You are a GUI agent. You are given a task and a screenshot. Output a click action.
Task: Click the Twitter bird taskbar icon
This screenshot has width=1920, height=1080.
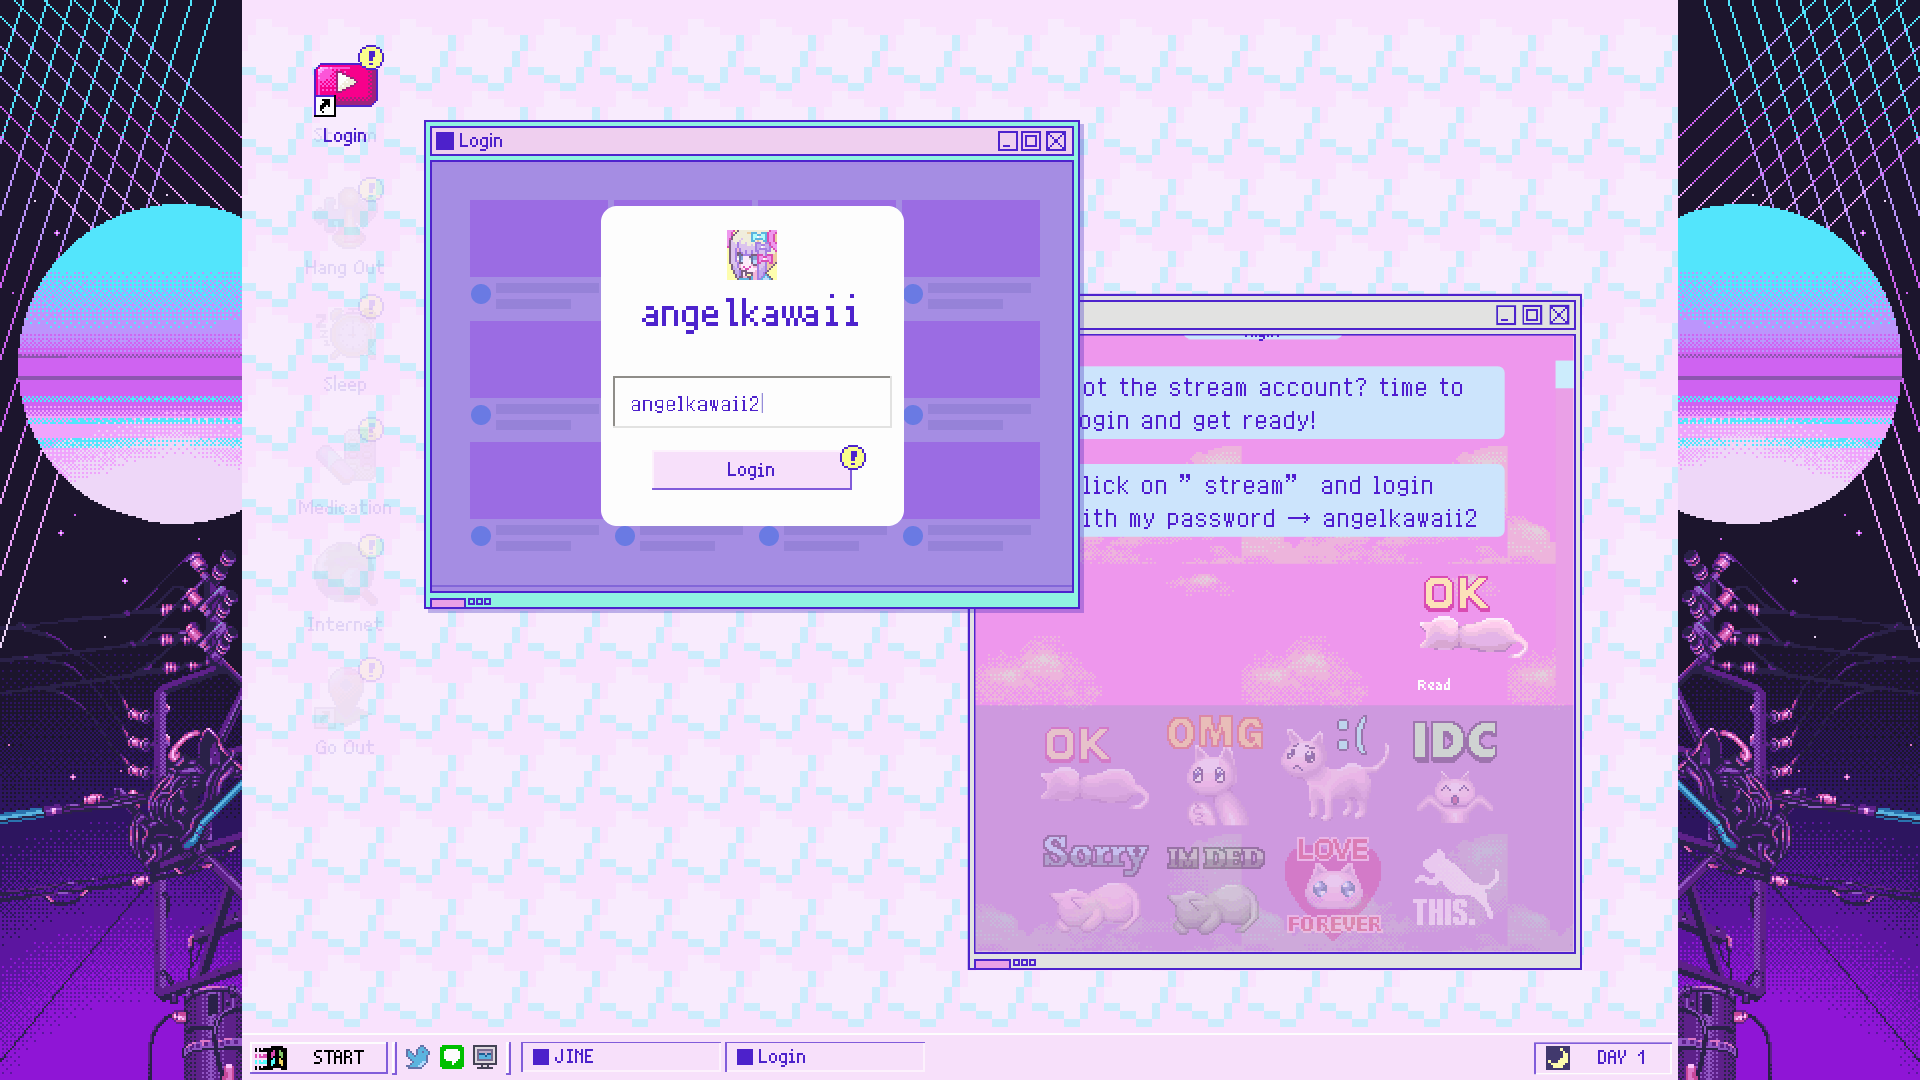(418, 1057)
